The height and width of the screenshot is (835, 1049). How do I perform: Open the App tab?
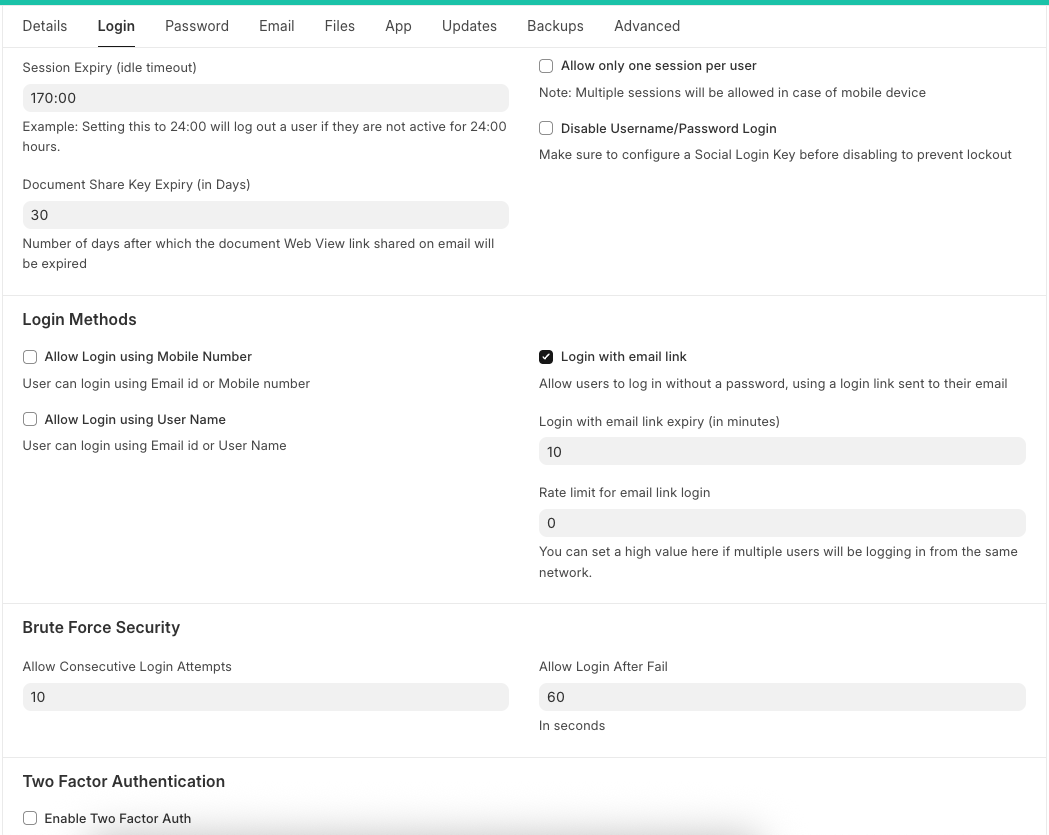398,26
